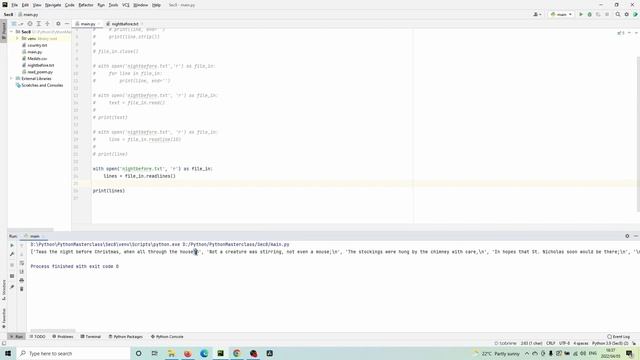Open the Python Packages tool window
Image resolution: width=640 pixels, height=360 pixels.
click(126, 337)
